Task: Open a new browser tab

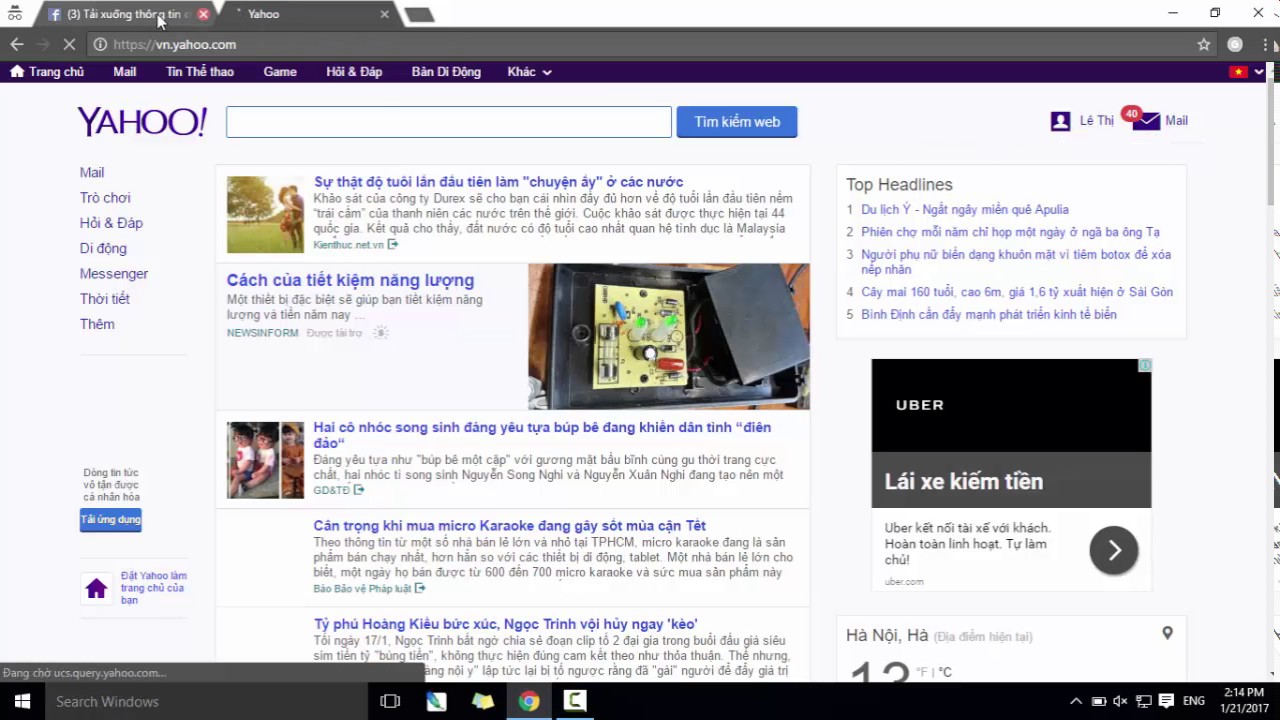Action: pyautogui.click(x=419, y=15)
